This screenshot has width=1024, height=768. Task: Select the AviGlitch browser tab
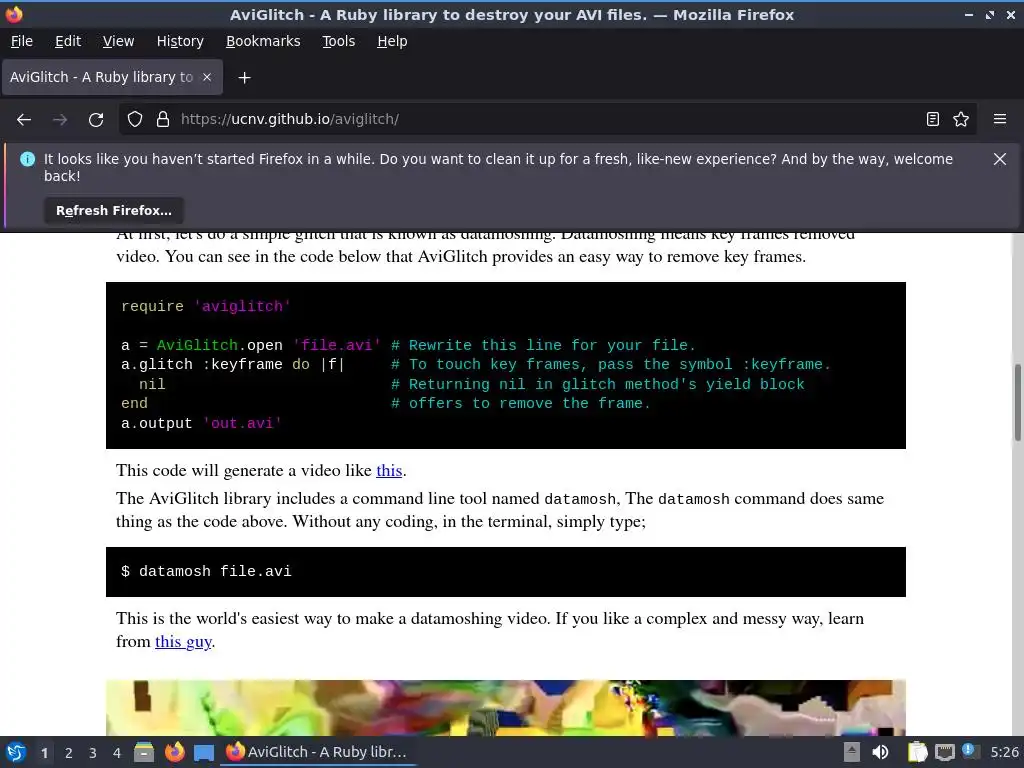[x=112, y=77]
